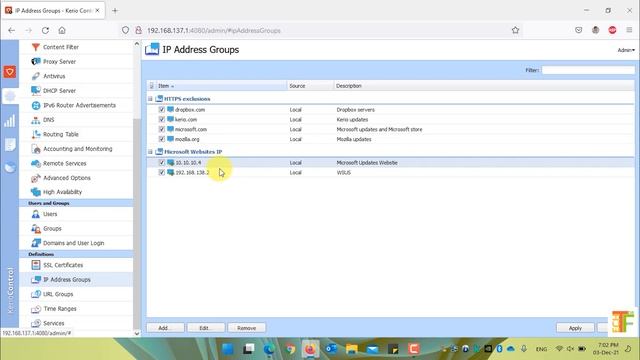Click Source column header

tap(310, 86)
